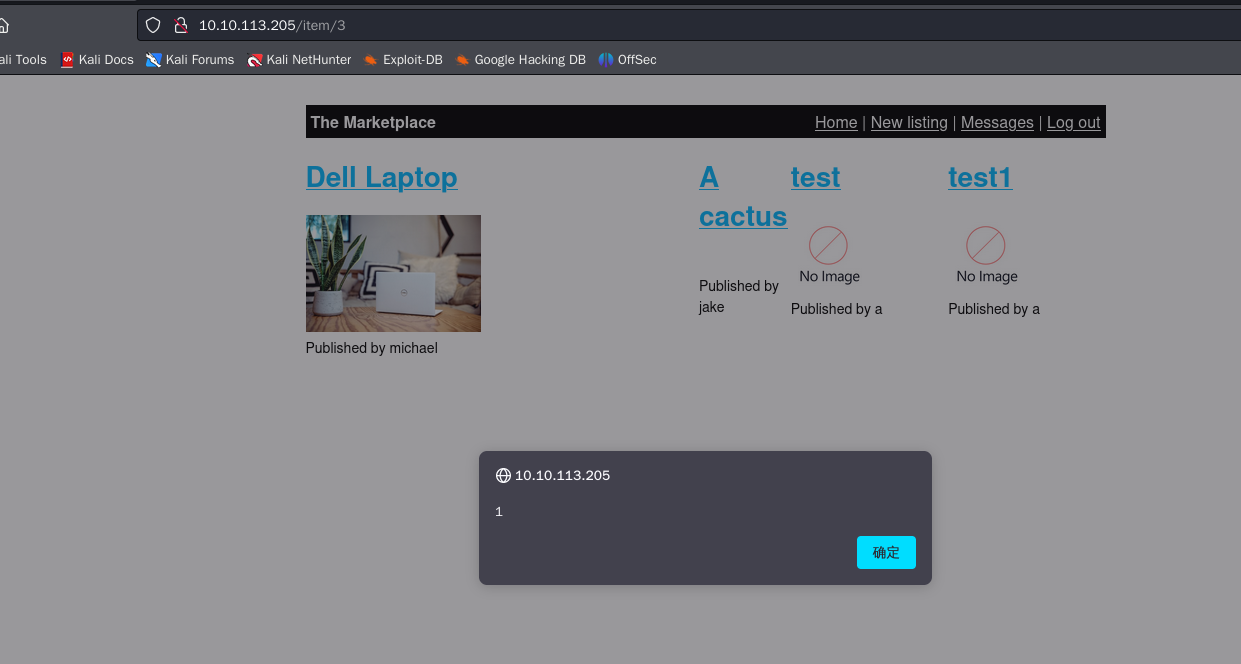Open the Dell Laptop listing link
The height and width of the screenshot is (664, 1241).
[382, 177]
